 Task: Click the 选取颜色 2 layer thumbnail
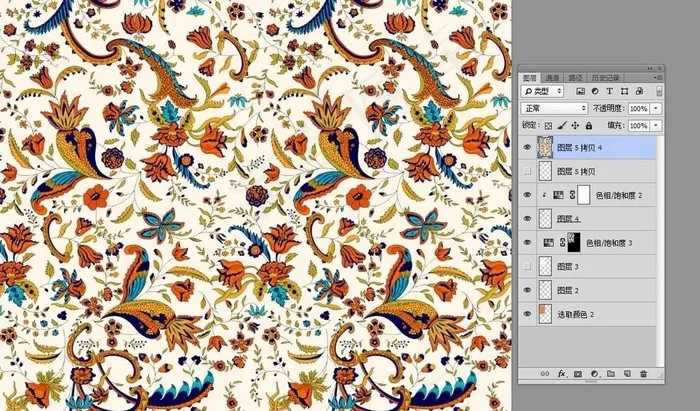pyautogui.click(x=545, y=314)
